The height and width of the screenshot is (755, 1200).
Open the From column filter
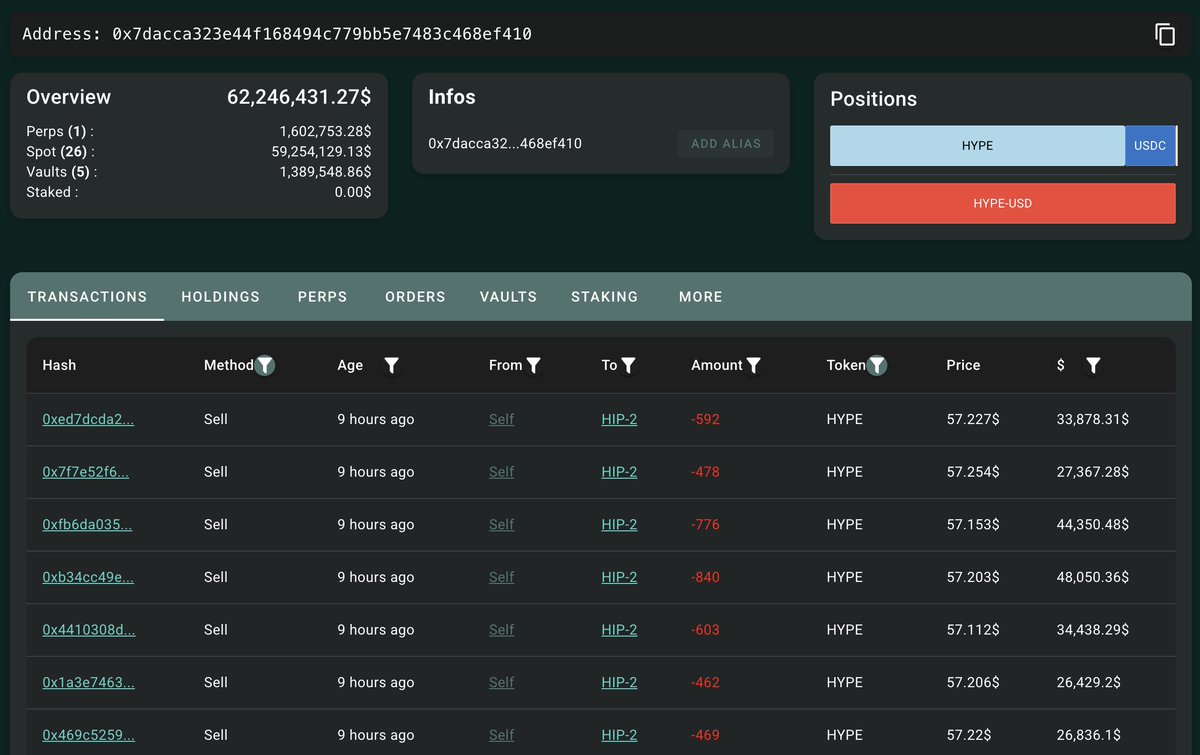(x=534, y=366)
